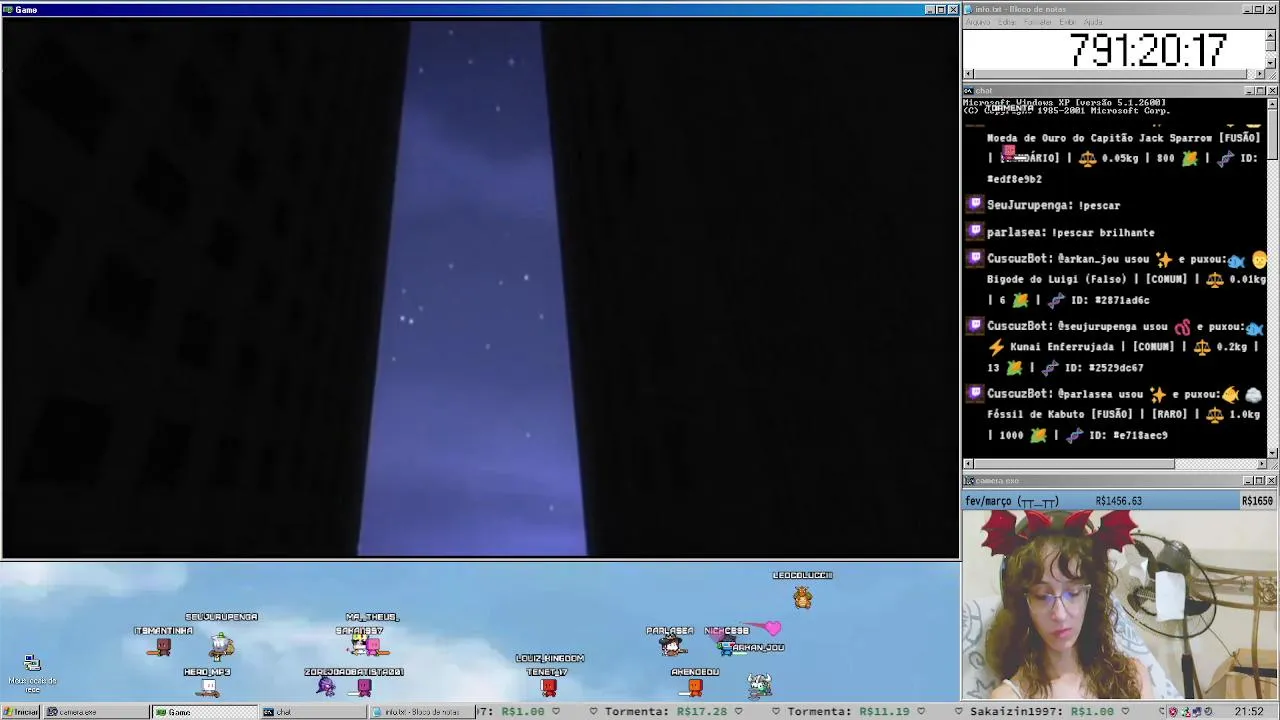This screenshot has width=1280, height=720.
Task: Click the timer text 791:20:17
Action: [x=1148, y=50]
